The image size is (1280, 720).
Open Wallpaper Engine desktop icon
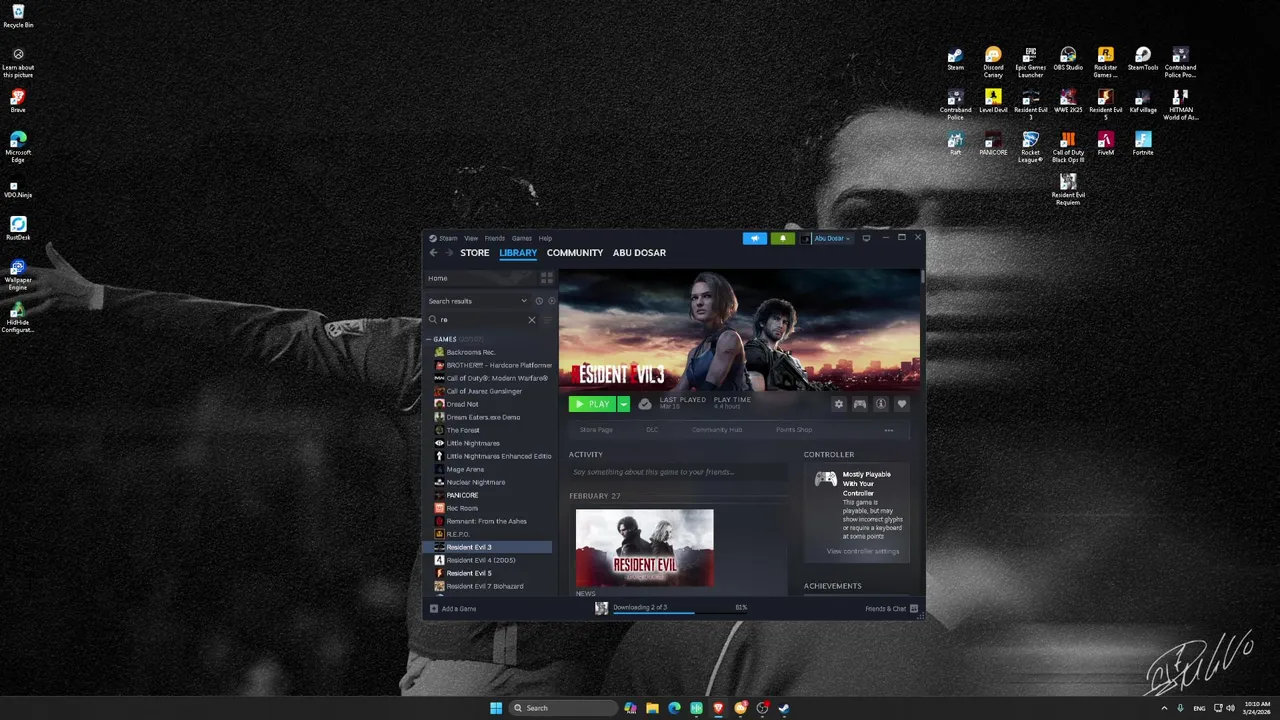pyautogui.click(x=18, y=274)
